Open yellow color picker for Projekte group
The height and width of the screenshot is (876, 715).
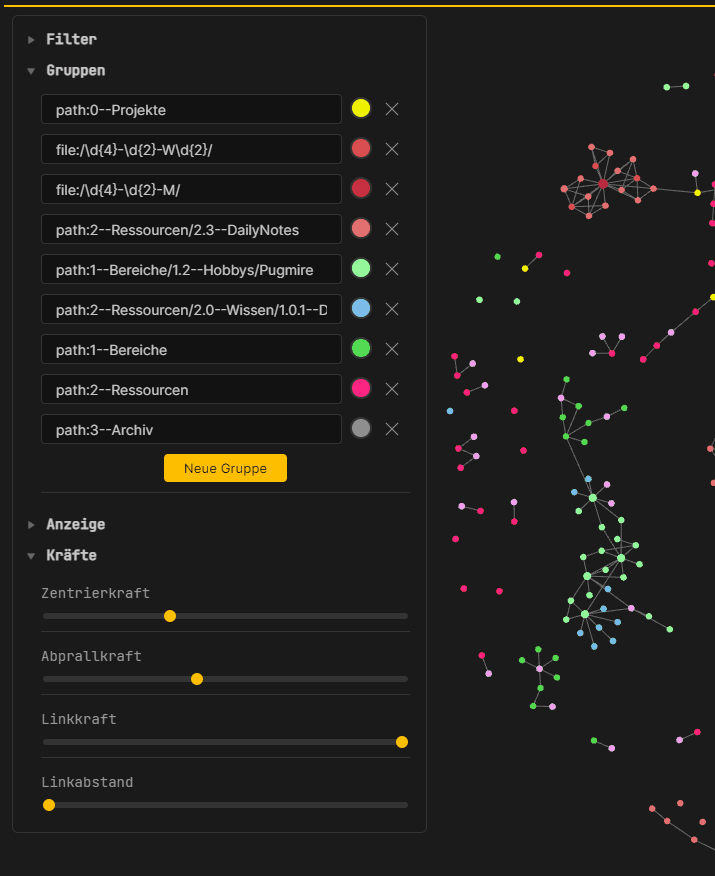tap(361, 108)
